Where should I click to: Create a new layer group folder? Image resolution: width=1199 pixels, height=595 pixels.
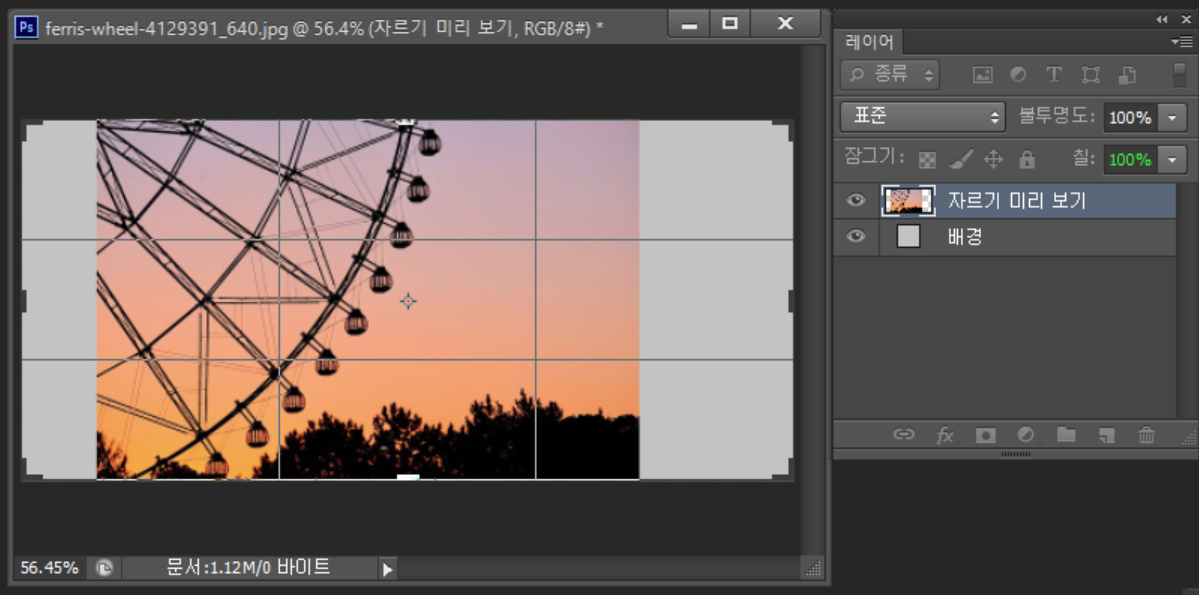[1066, 435]
